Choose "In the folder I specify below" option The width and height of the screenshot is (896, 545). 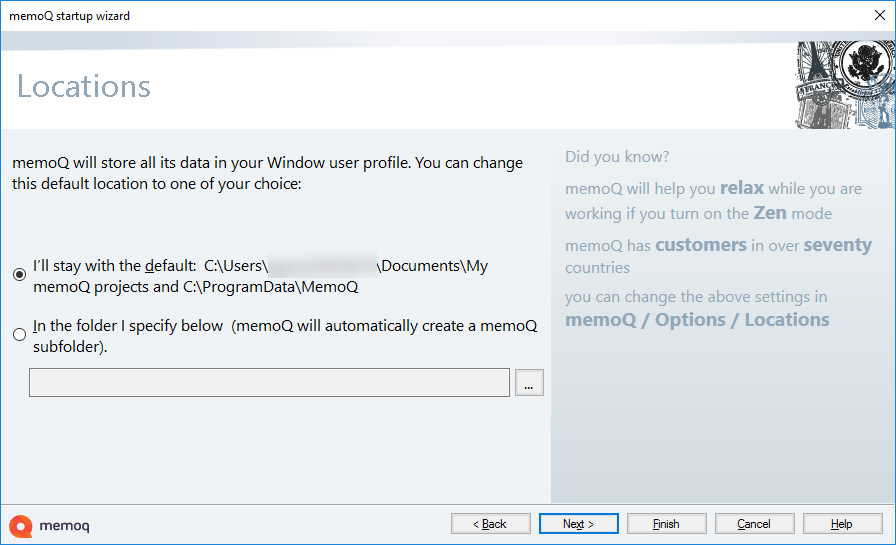(20, 335)
